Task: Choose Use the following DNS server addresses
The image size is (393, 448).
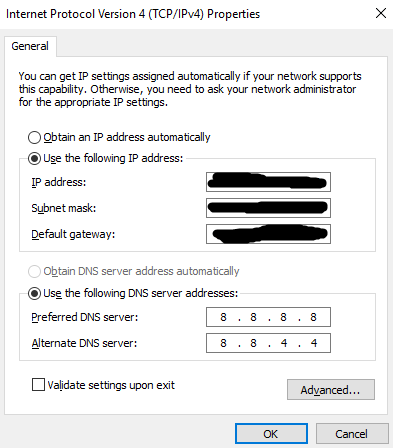Action: pos(34,294)
